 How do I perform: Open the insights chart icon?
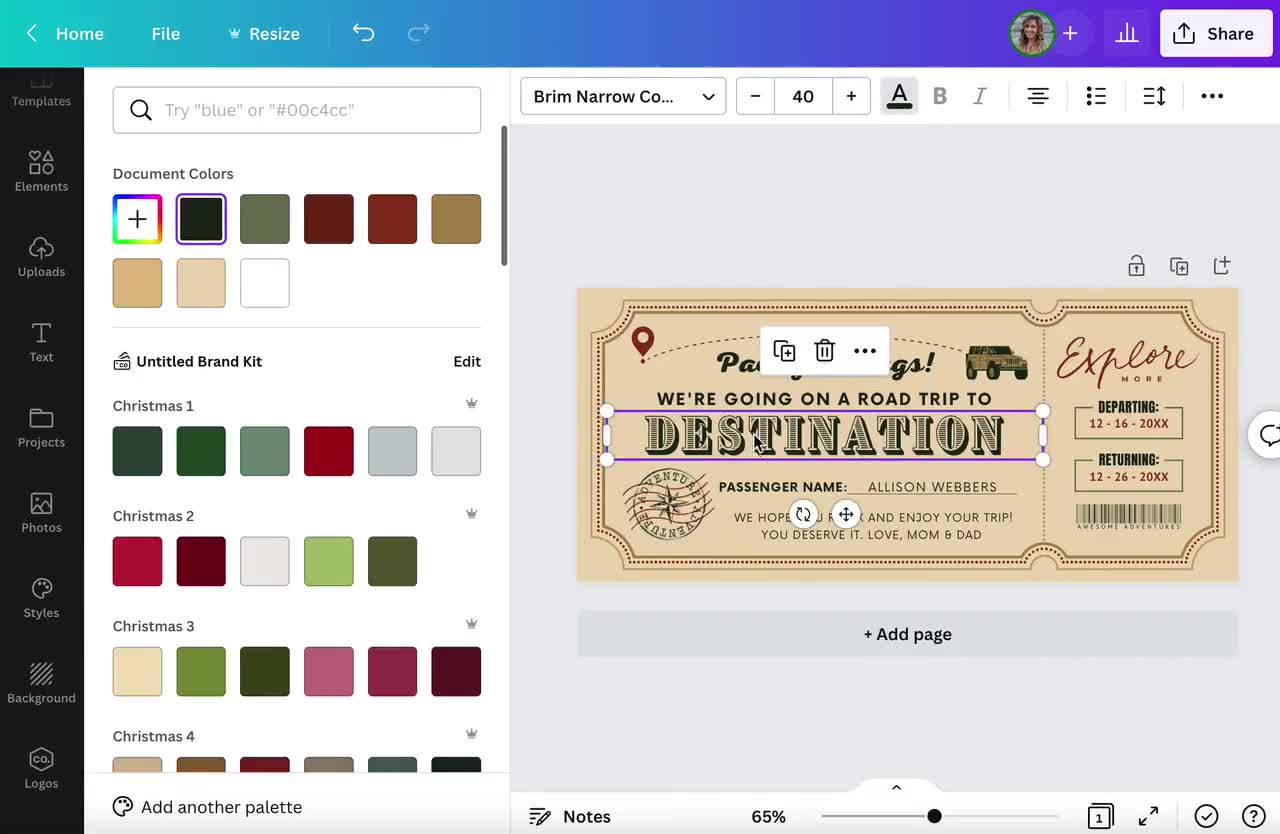coord(1127,33)
